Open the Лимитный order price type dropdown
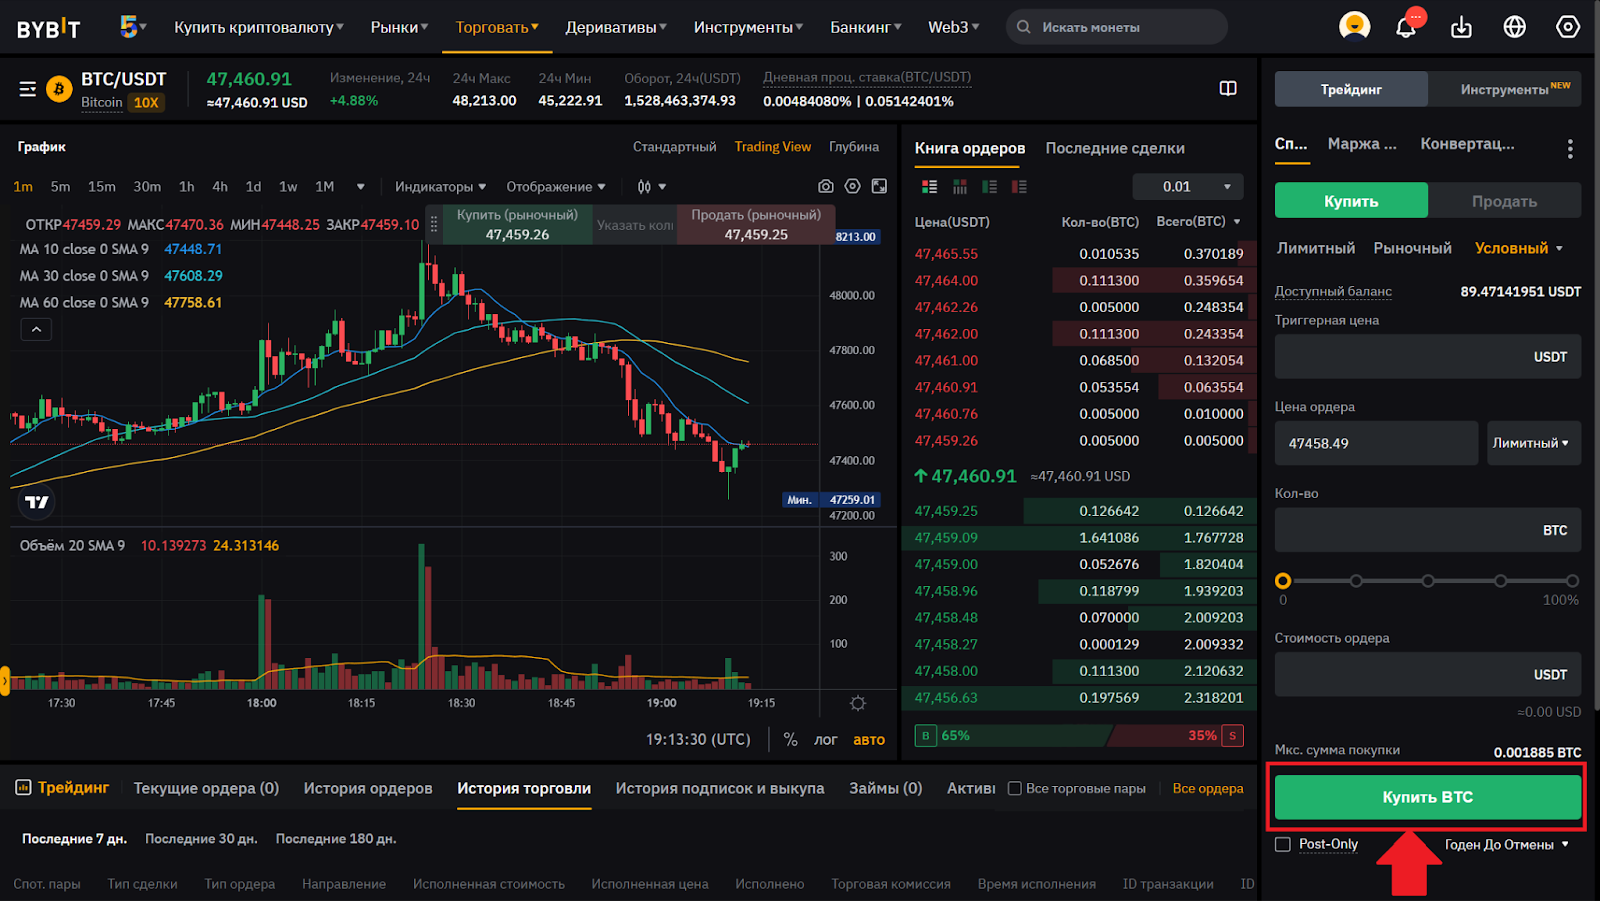Screen dimensions: 1600x901 point(1532,443)
